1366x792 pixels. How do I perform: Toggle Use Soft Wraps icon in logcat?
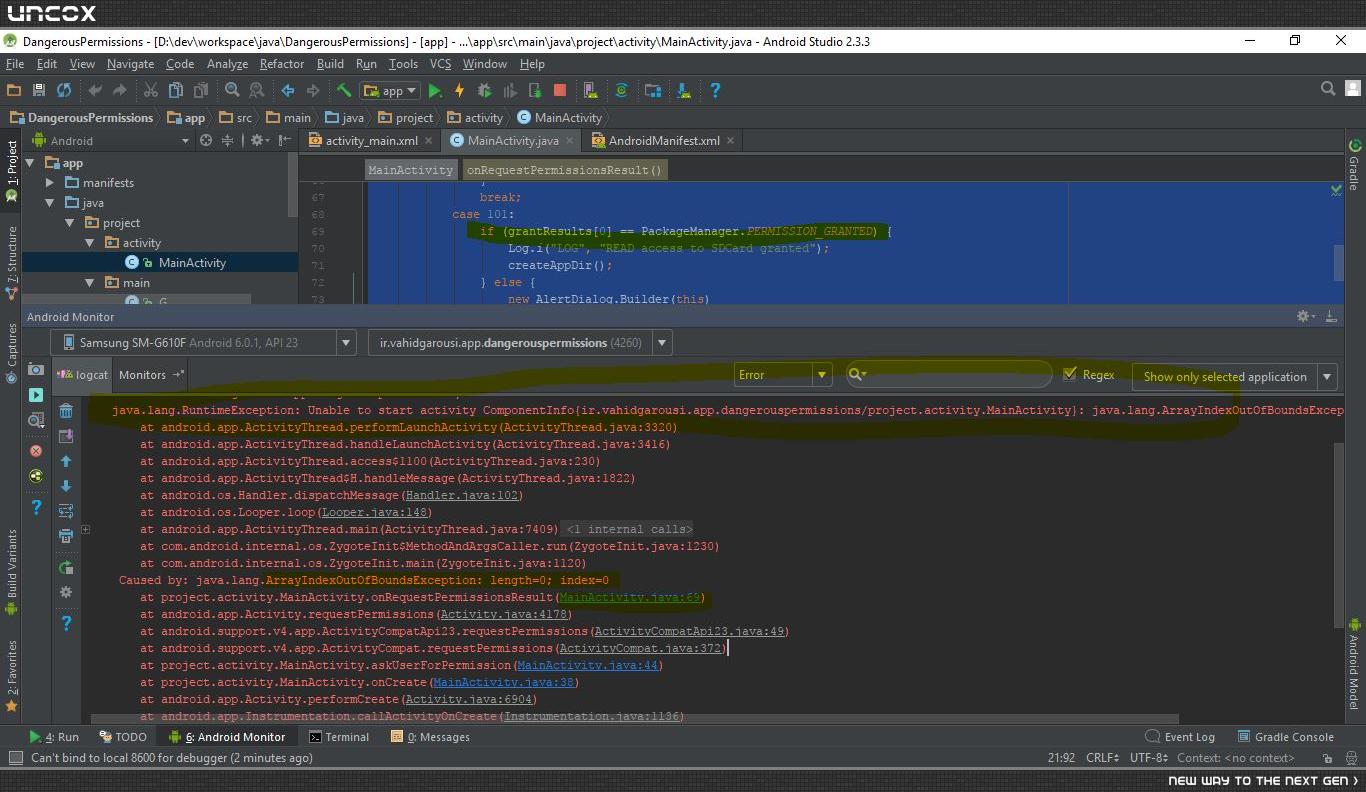click(x=66, y=511)
